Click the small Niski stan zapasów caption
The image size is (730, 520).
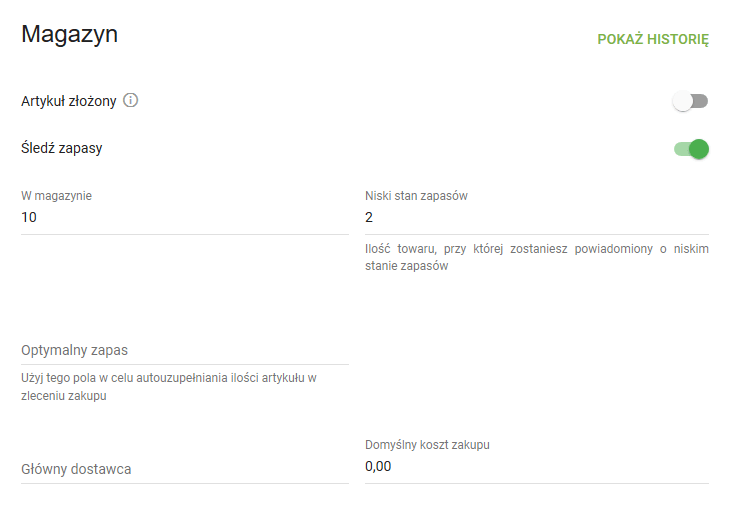(416, 196)
